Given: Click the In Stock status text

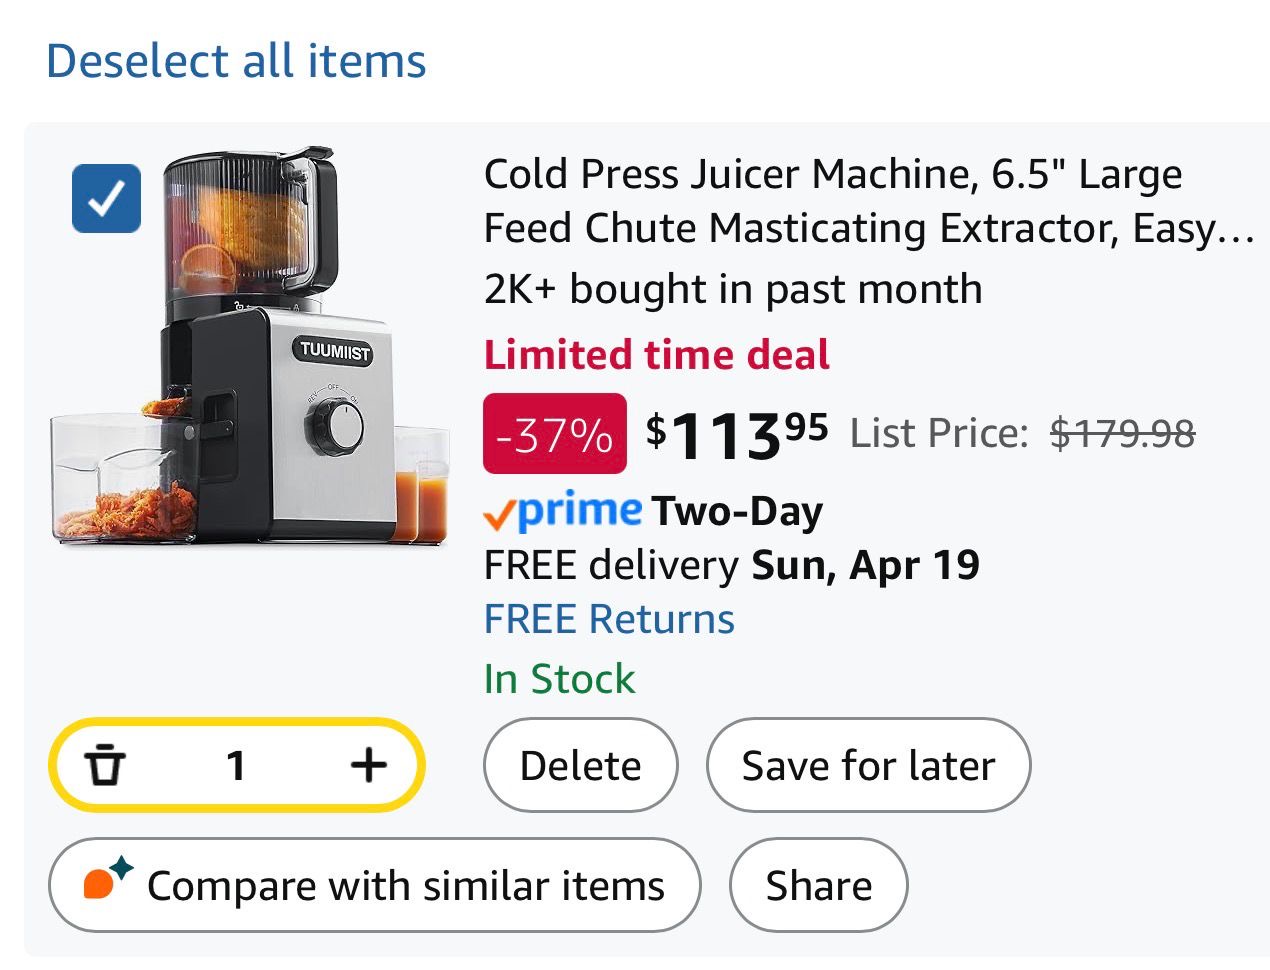Looking at the screenshot, I should click(x=559, y=679).
